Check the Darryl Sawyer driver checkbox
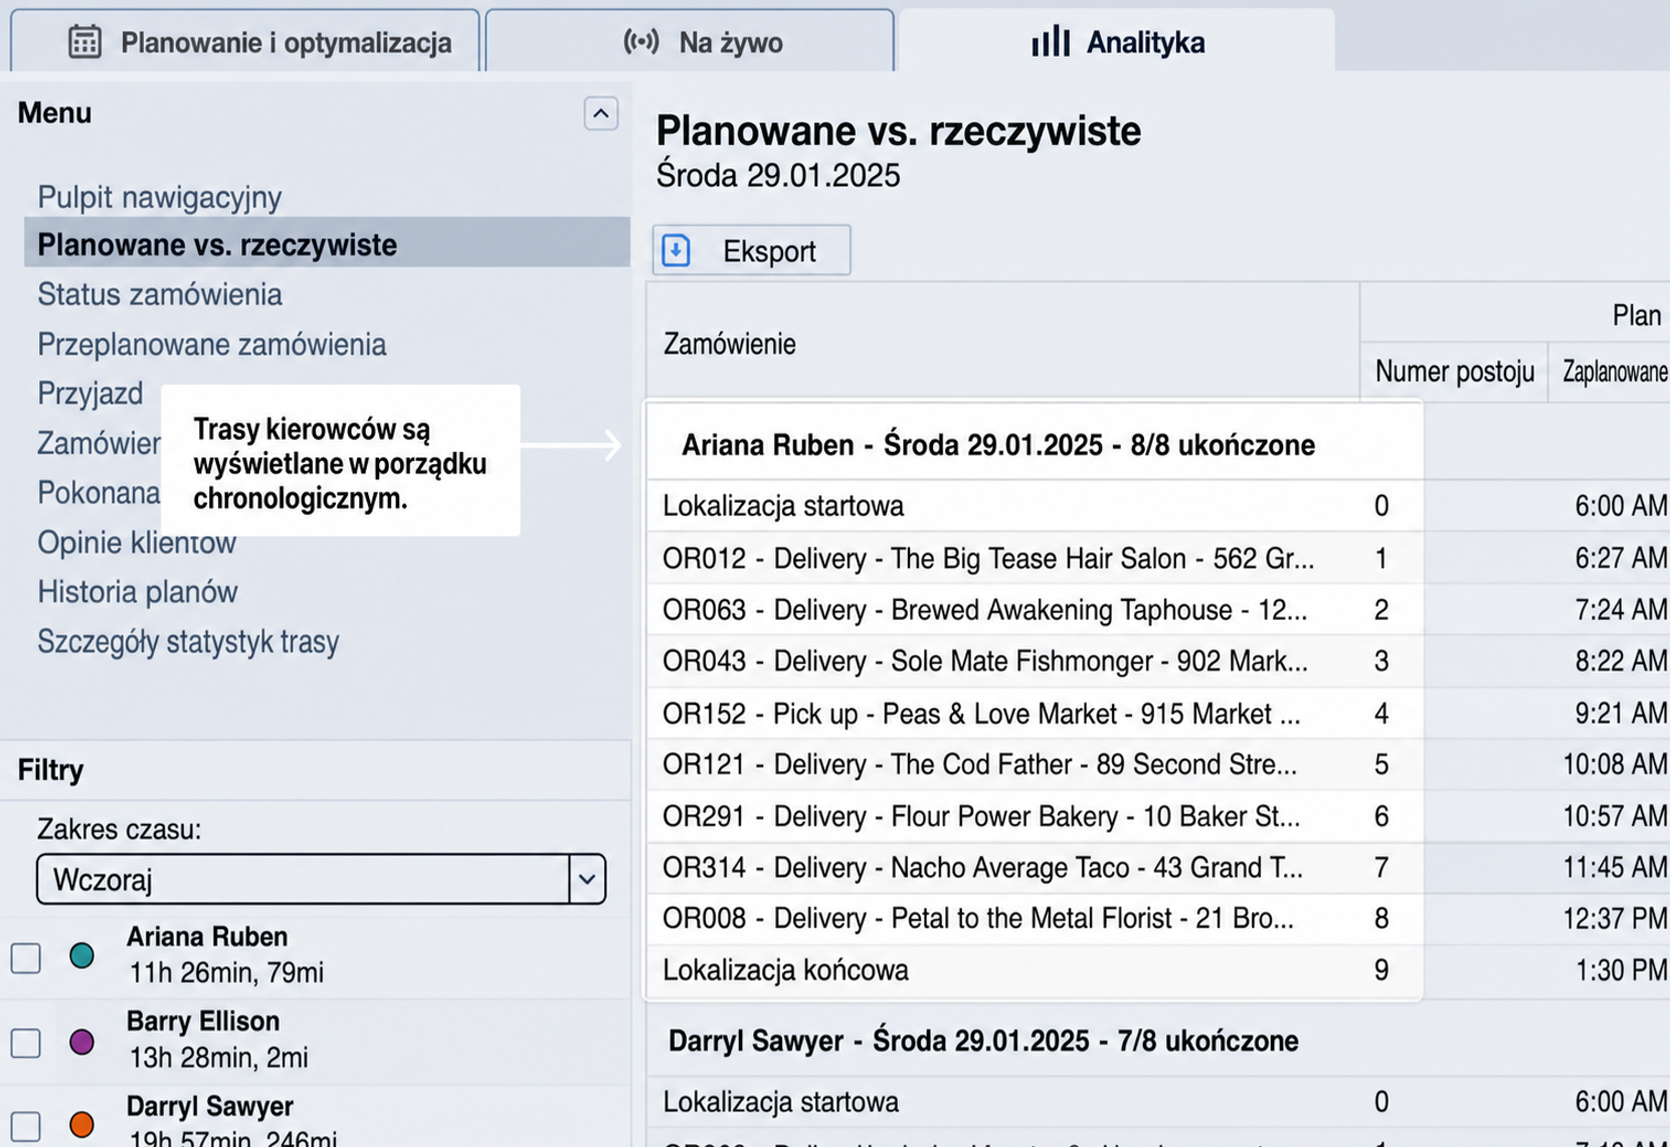 (26, 1127)
